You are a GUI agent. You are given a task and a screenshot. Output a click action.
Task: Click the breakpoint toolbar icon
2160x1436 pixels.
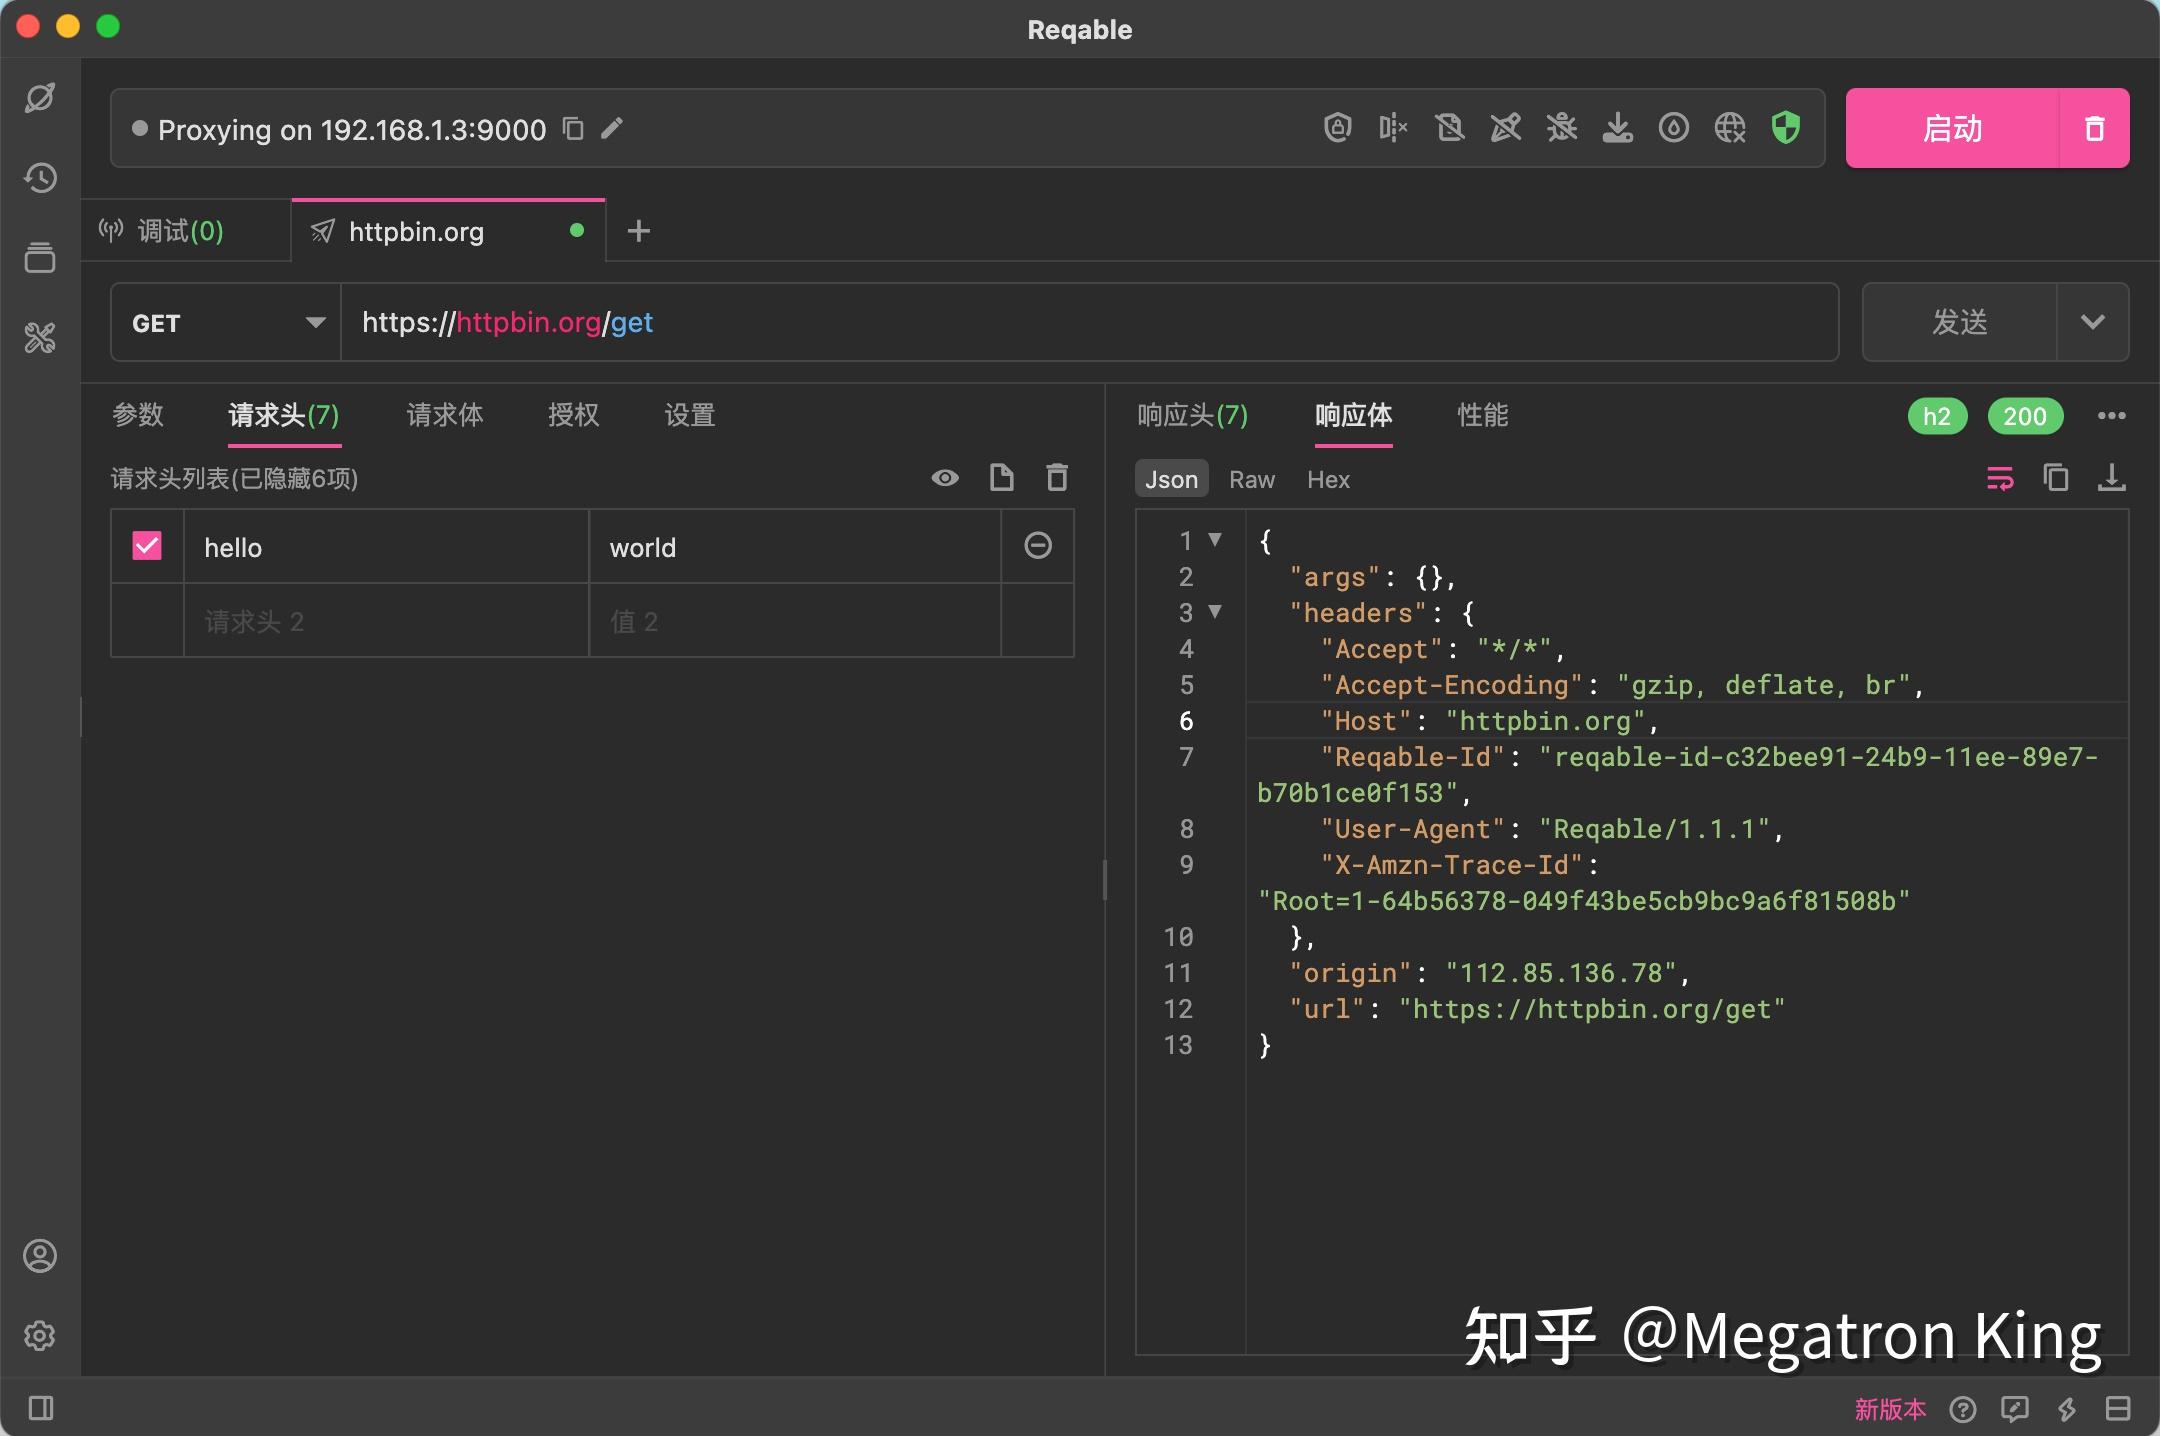coord(1393,128)
